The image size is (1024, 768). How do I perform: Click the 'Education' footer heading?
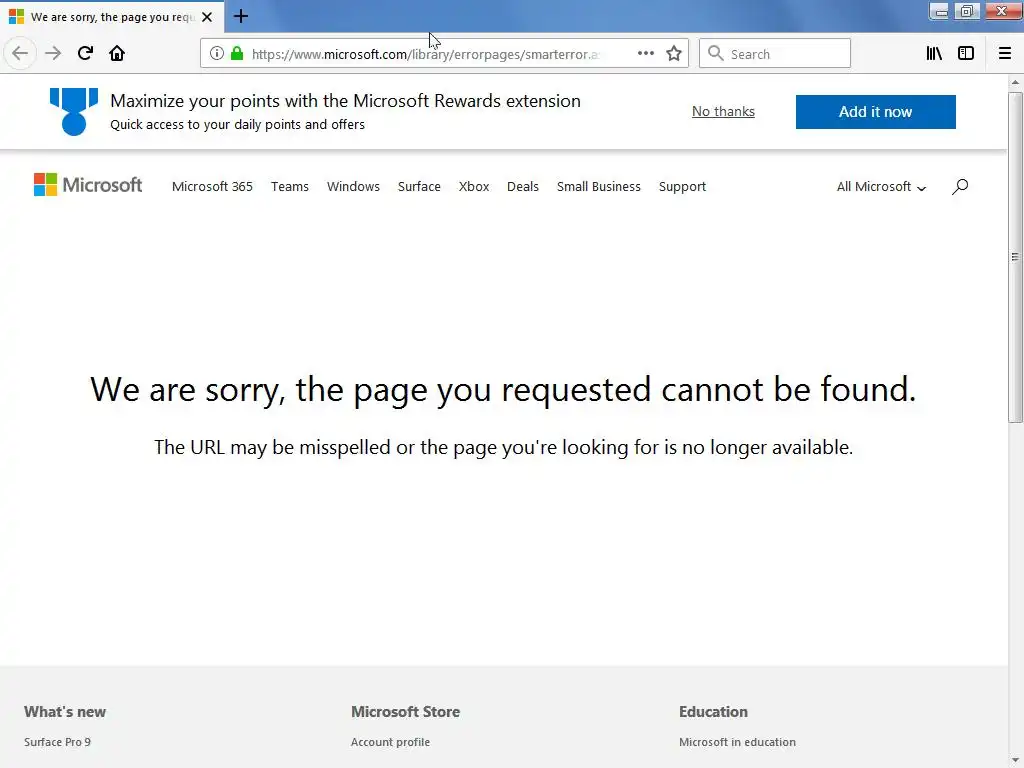click(x=713, y=712)
